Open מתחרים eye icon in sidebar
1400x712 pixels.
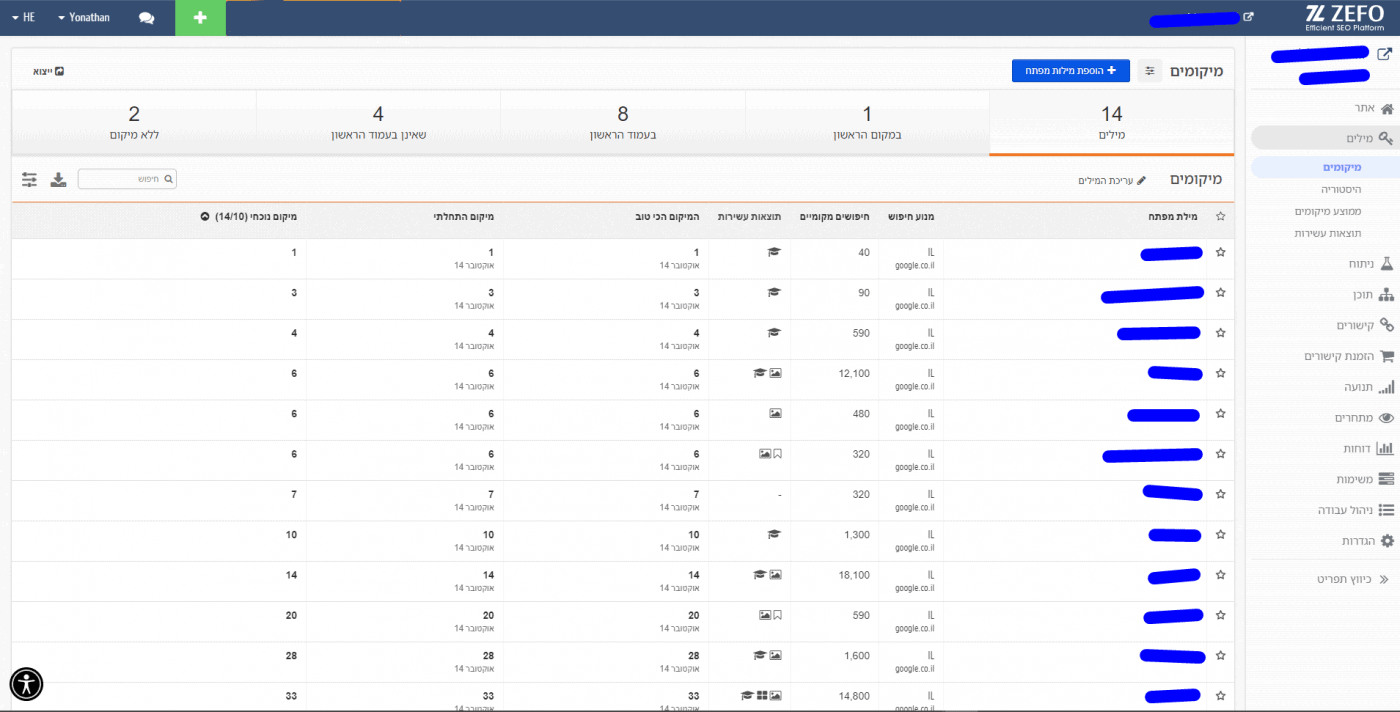tap(1386, 418)
